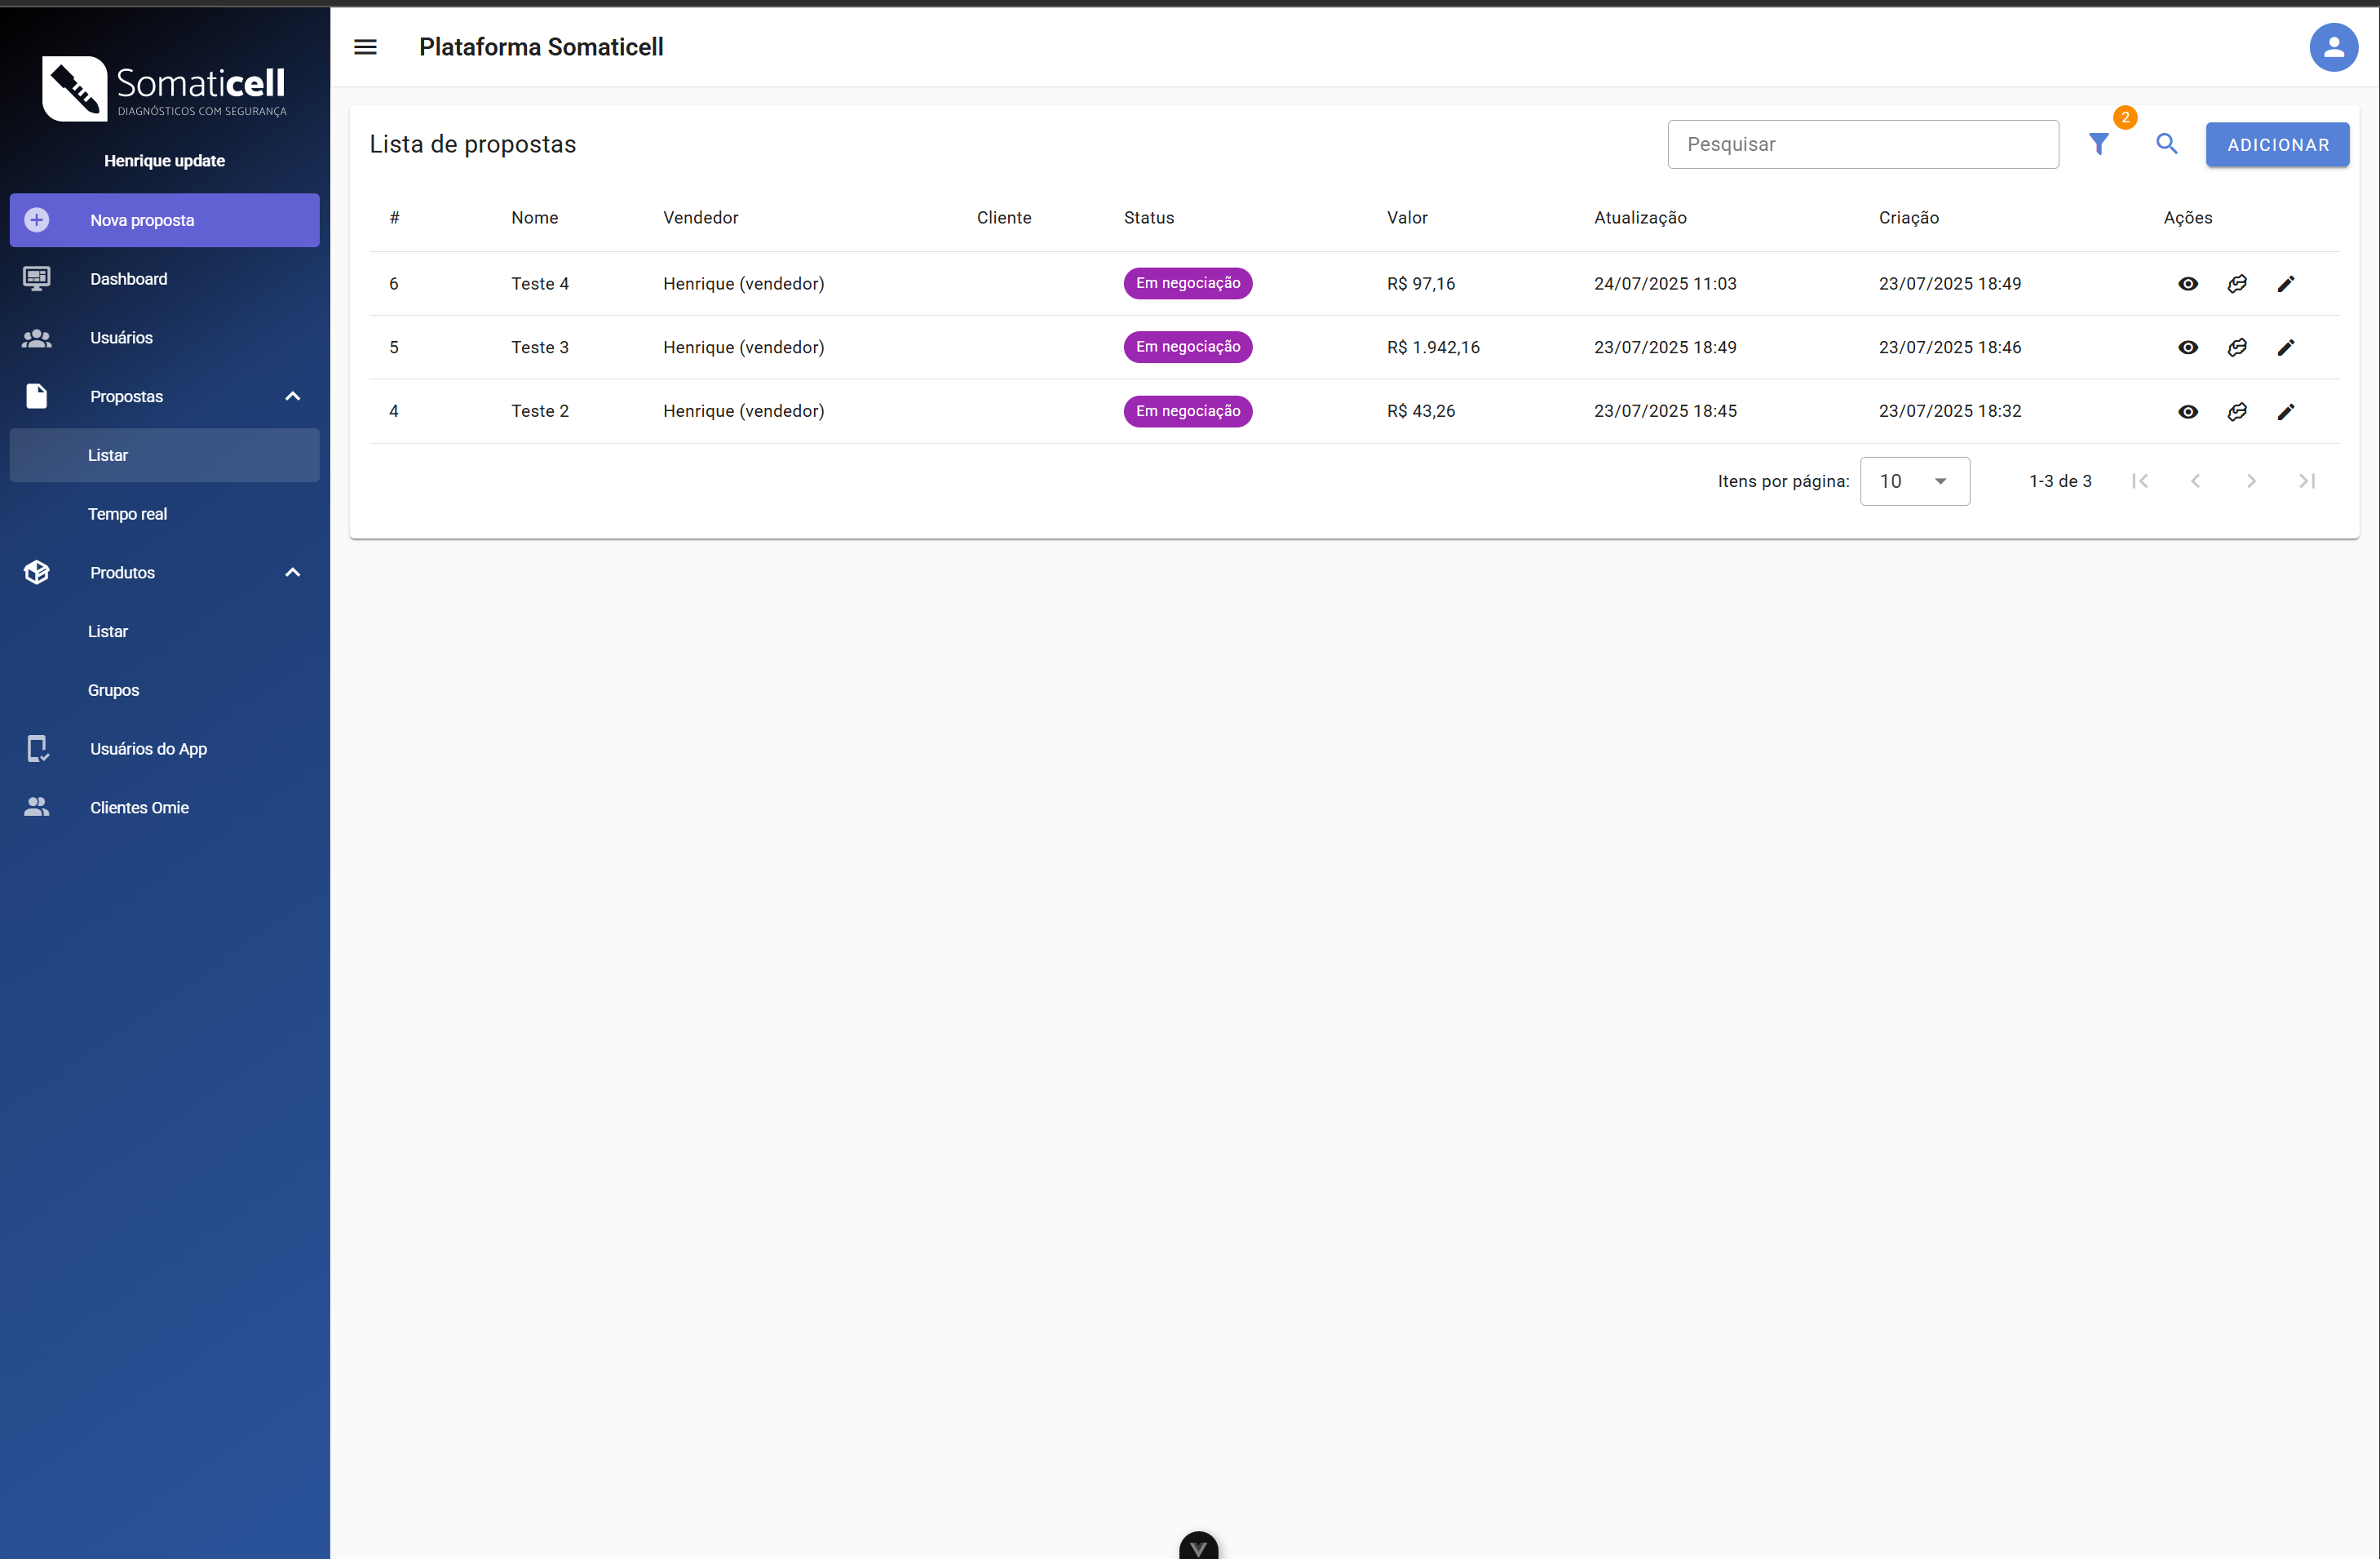The width and height of the screenshot is (2380, 1559).
Task: Sort by Cliente column header
Action: click(1003, 218)
